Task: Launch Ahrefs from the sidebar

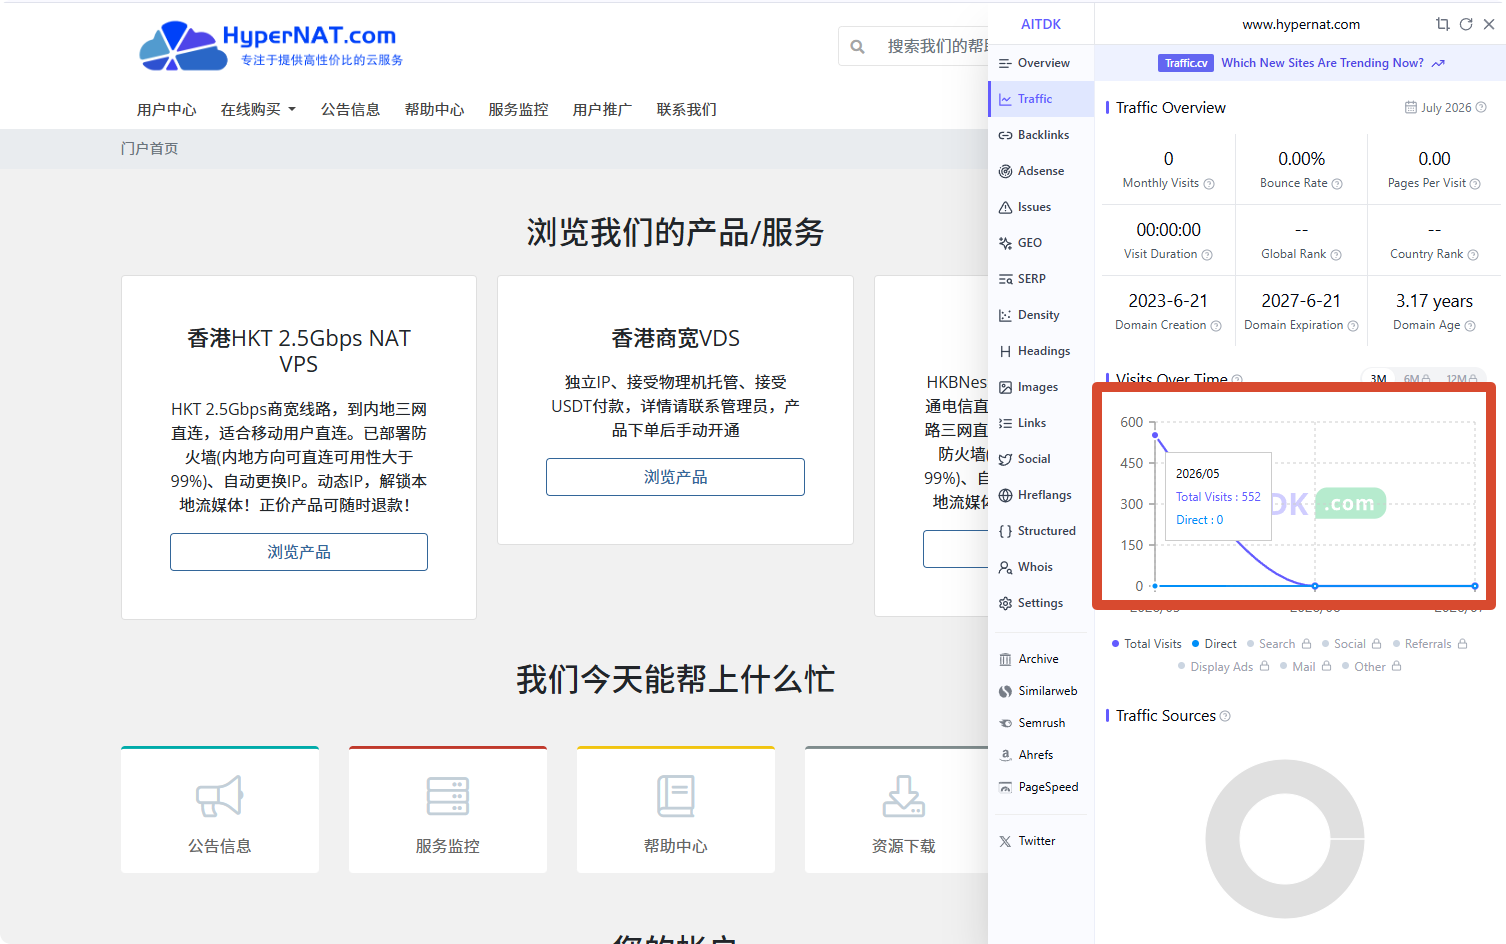Action: pos(1040,755)
